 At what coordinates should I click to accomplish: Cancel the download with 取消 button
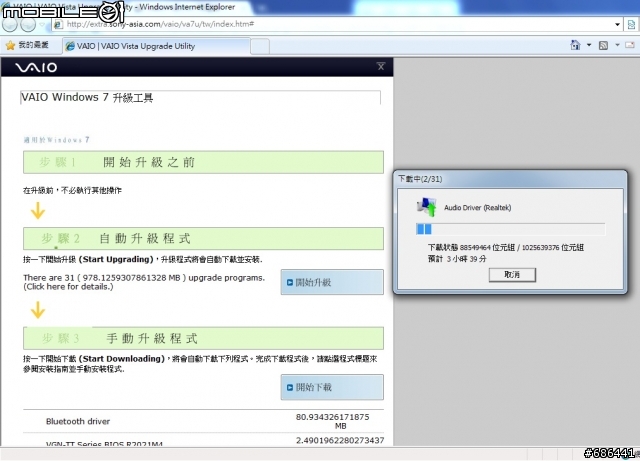coord(512,275)
